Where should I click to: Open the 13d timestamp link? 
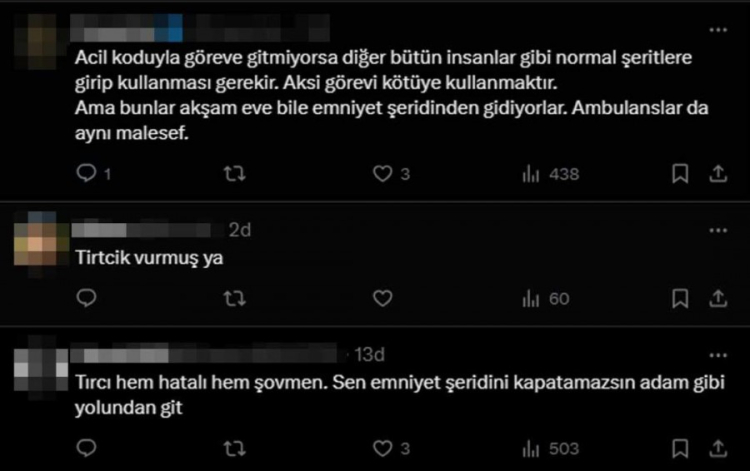(370, 355)
